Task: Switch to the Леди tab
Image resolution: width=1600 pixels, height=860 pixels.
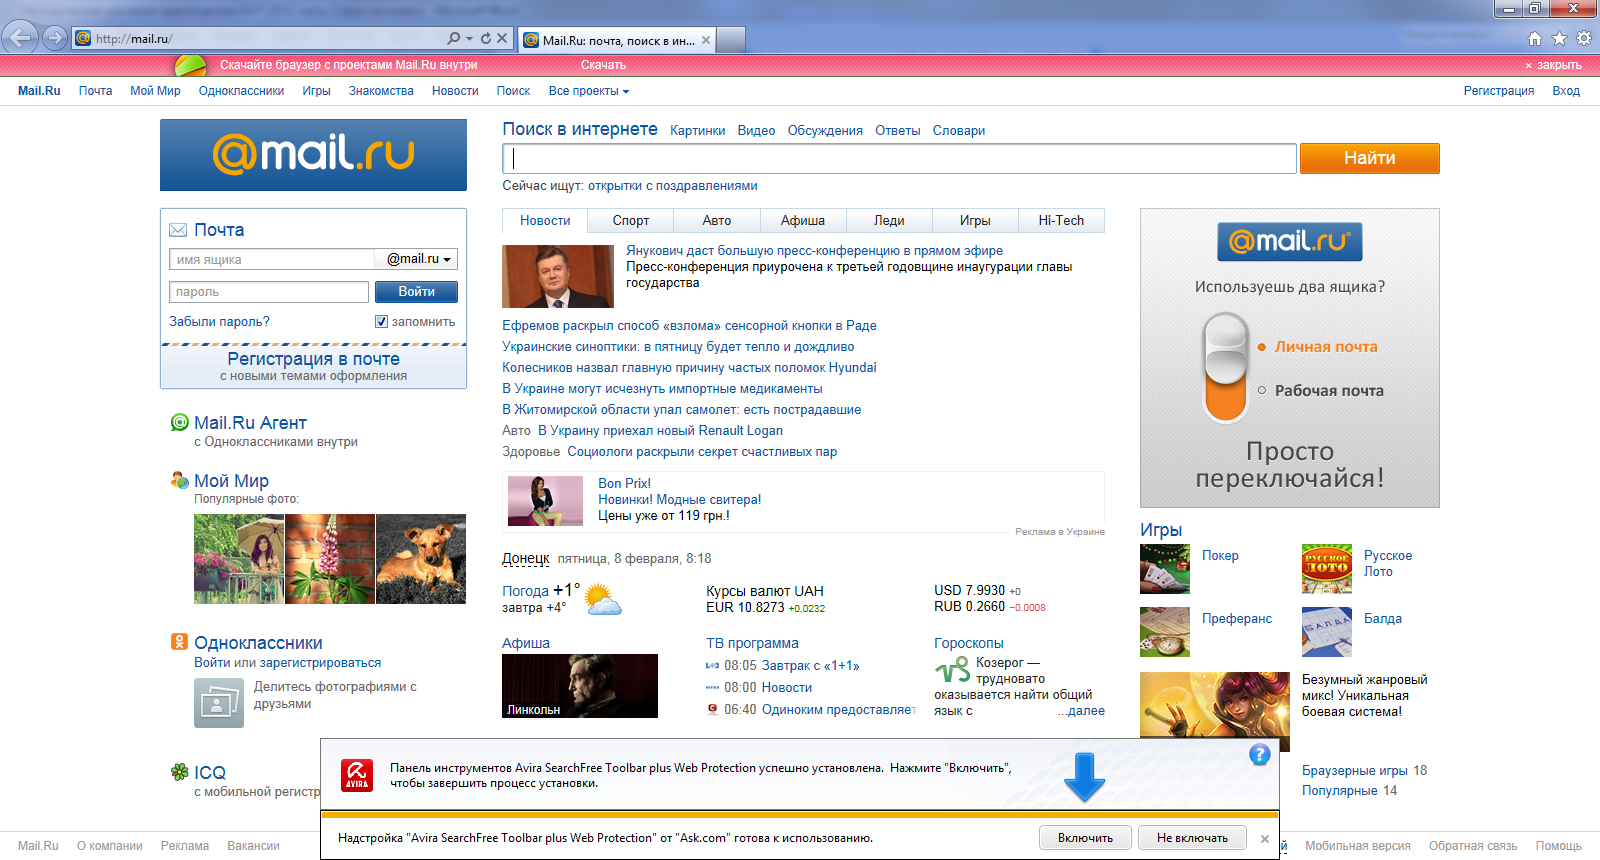Action: coord(889,221)
